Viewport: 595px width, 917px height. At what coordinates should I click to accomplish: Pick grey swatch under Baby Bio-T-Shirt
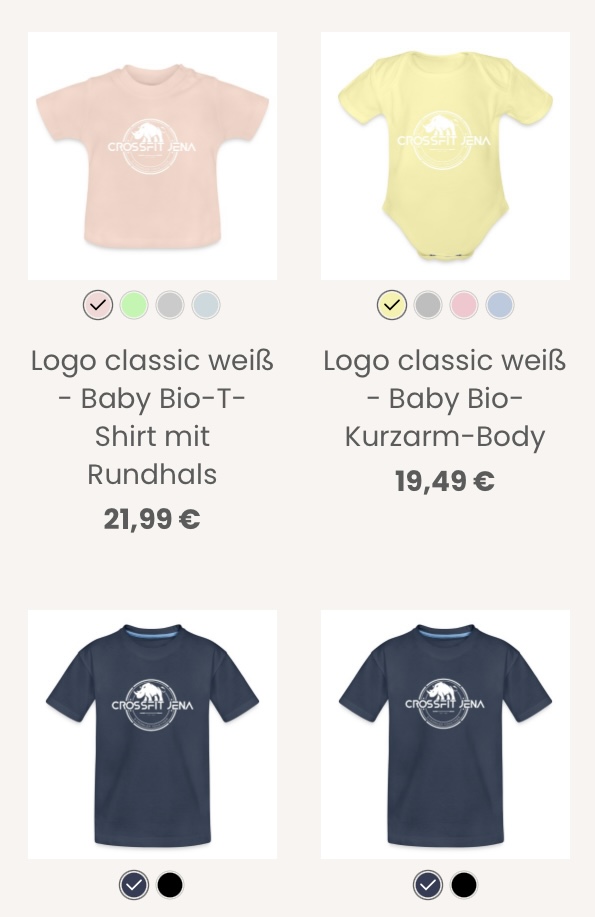pyautogui.click(x=170, y=305)
